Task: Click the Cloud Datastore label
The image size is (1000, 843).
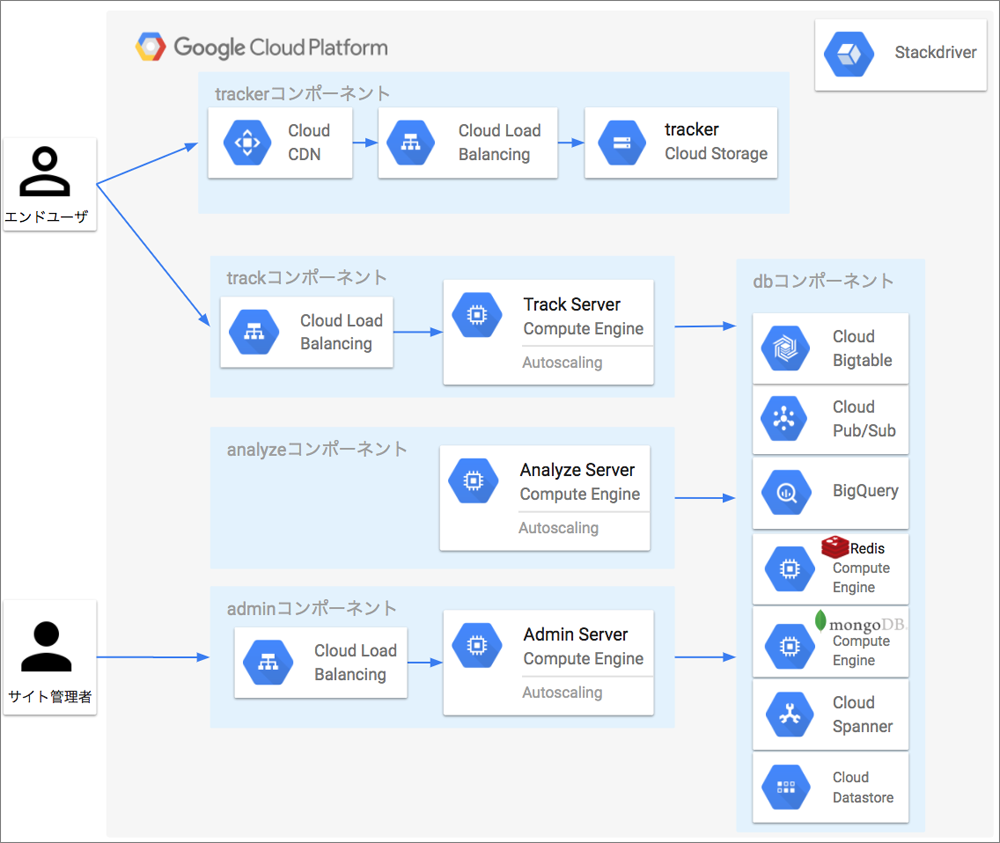Action: click(x=863, y=788)
